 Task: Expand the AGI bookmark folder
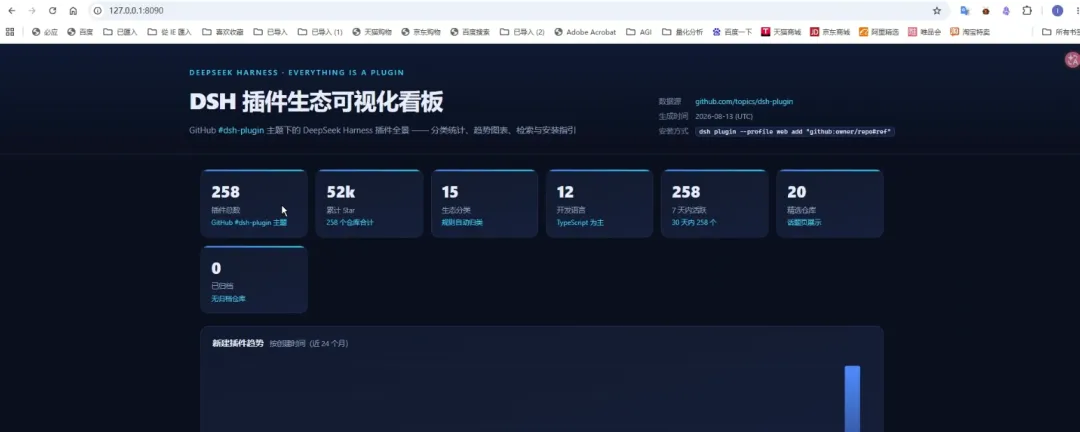639,32
